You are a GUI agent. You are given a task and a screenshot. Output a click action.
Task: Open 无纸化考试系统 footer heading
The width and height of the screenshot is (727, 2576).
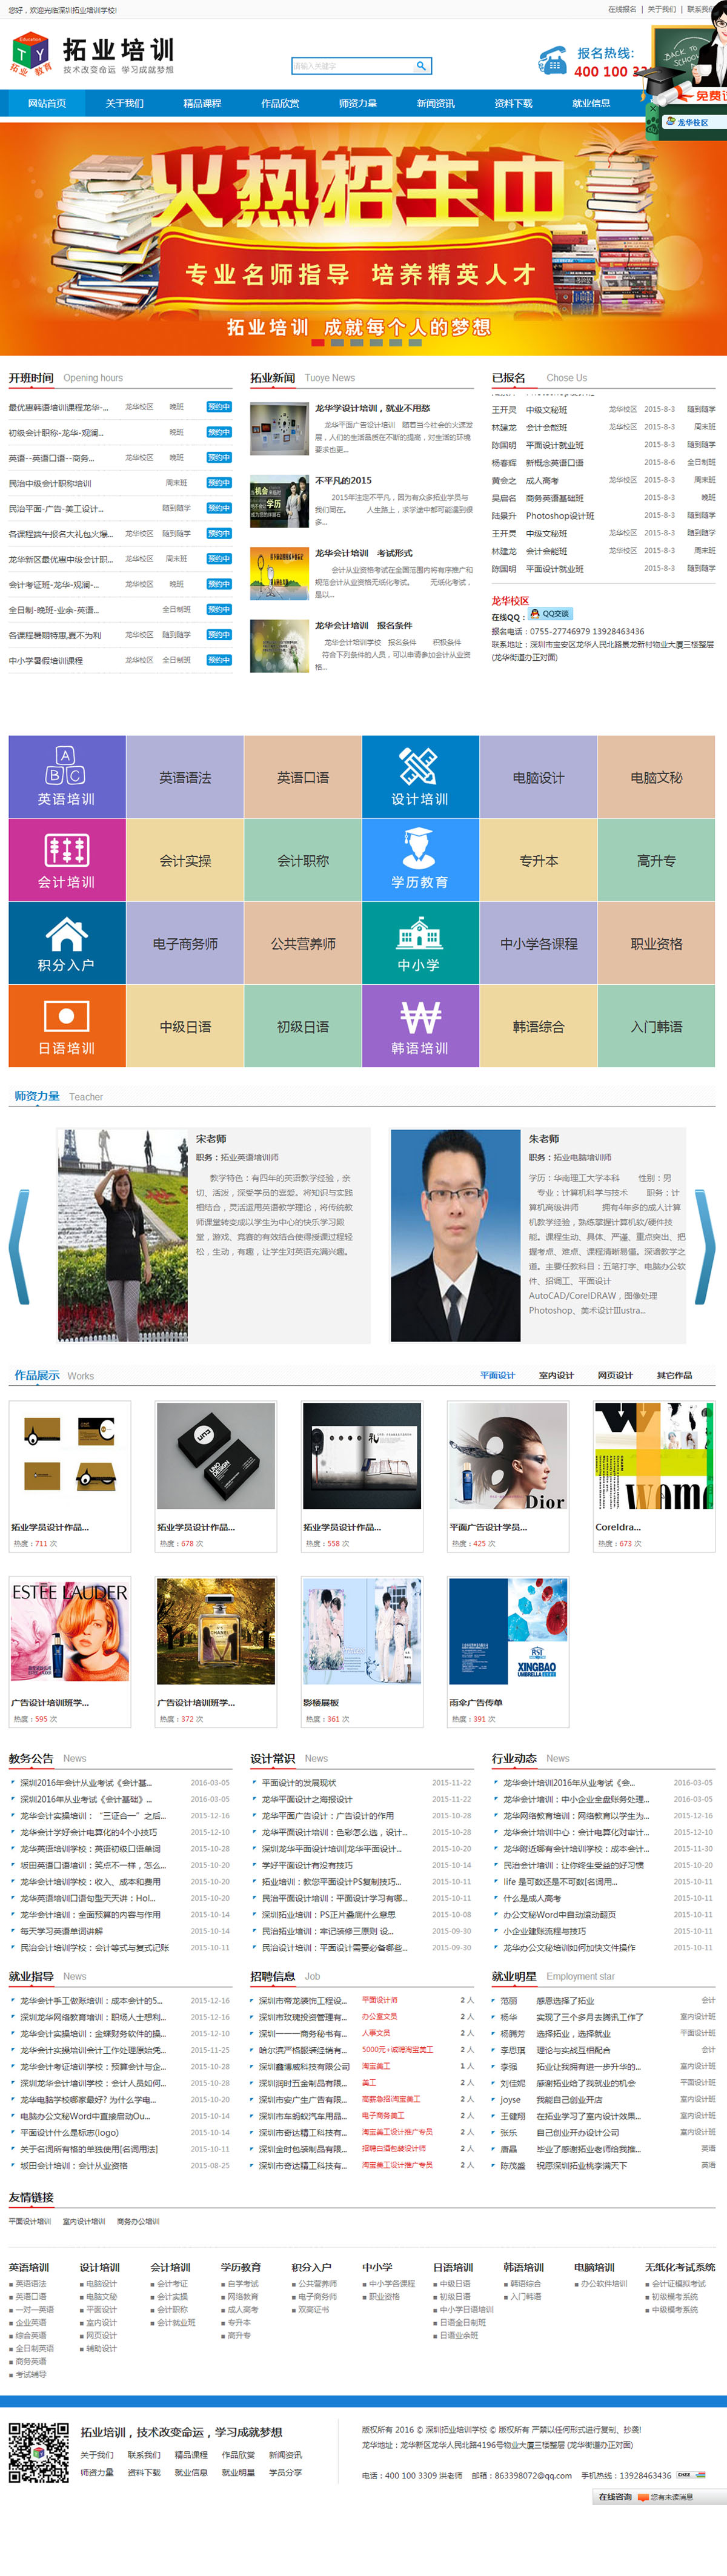click(x=680, y=2267)
